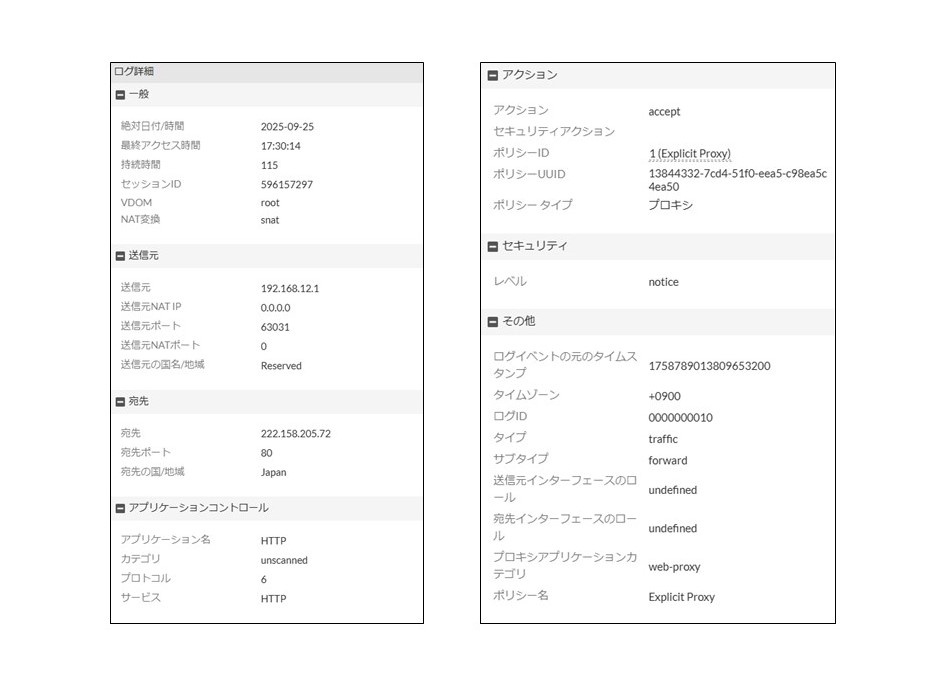
Task: Collapse the その他 section minus icon
Action: [492, 322]
